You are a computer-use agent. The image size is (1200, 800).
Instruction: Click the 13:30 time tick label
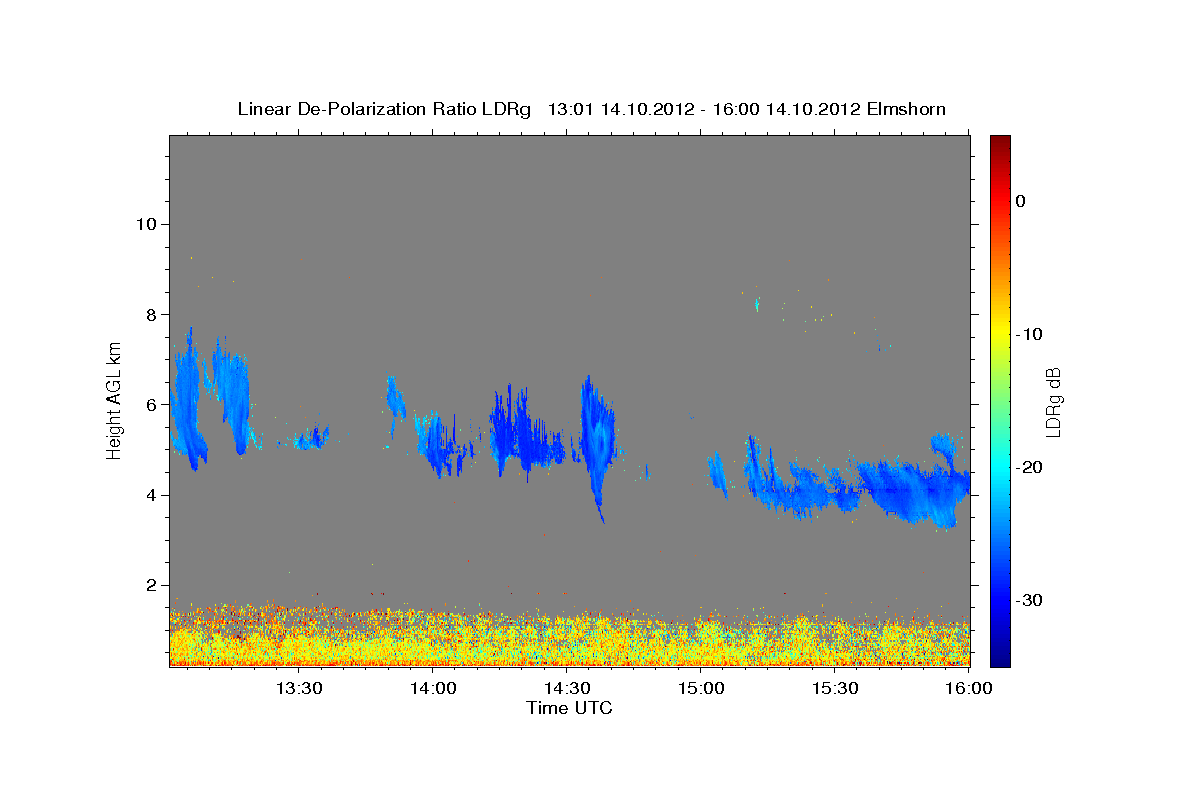[299, 688]
